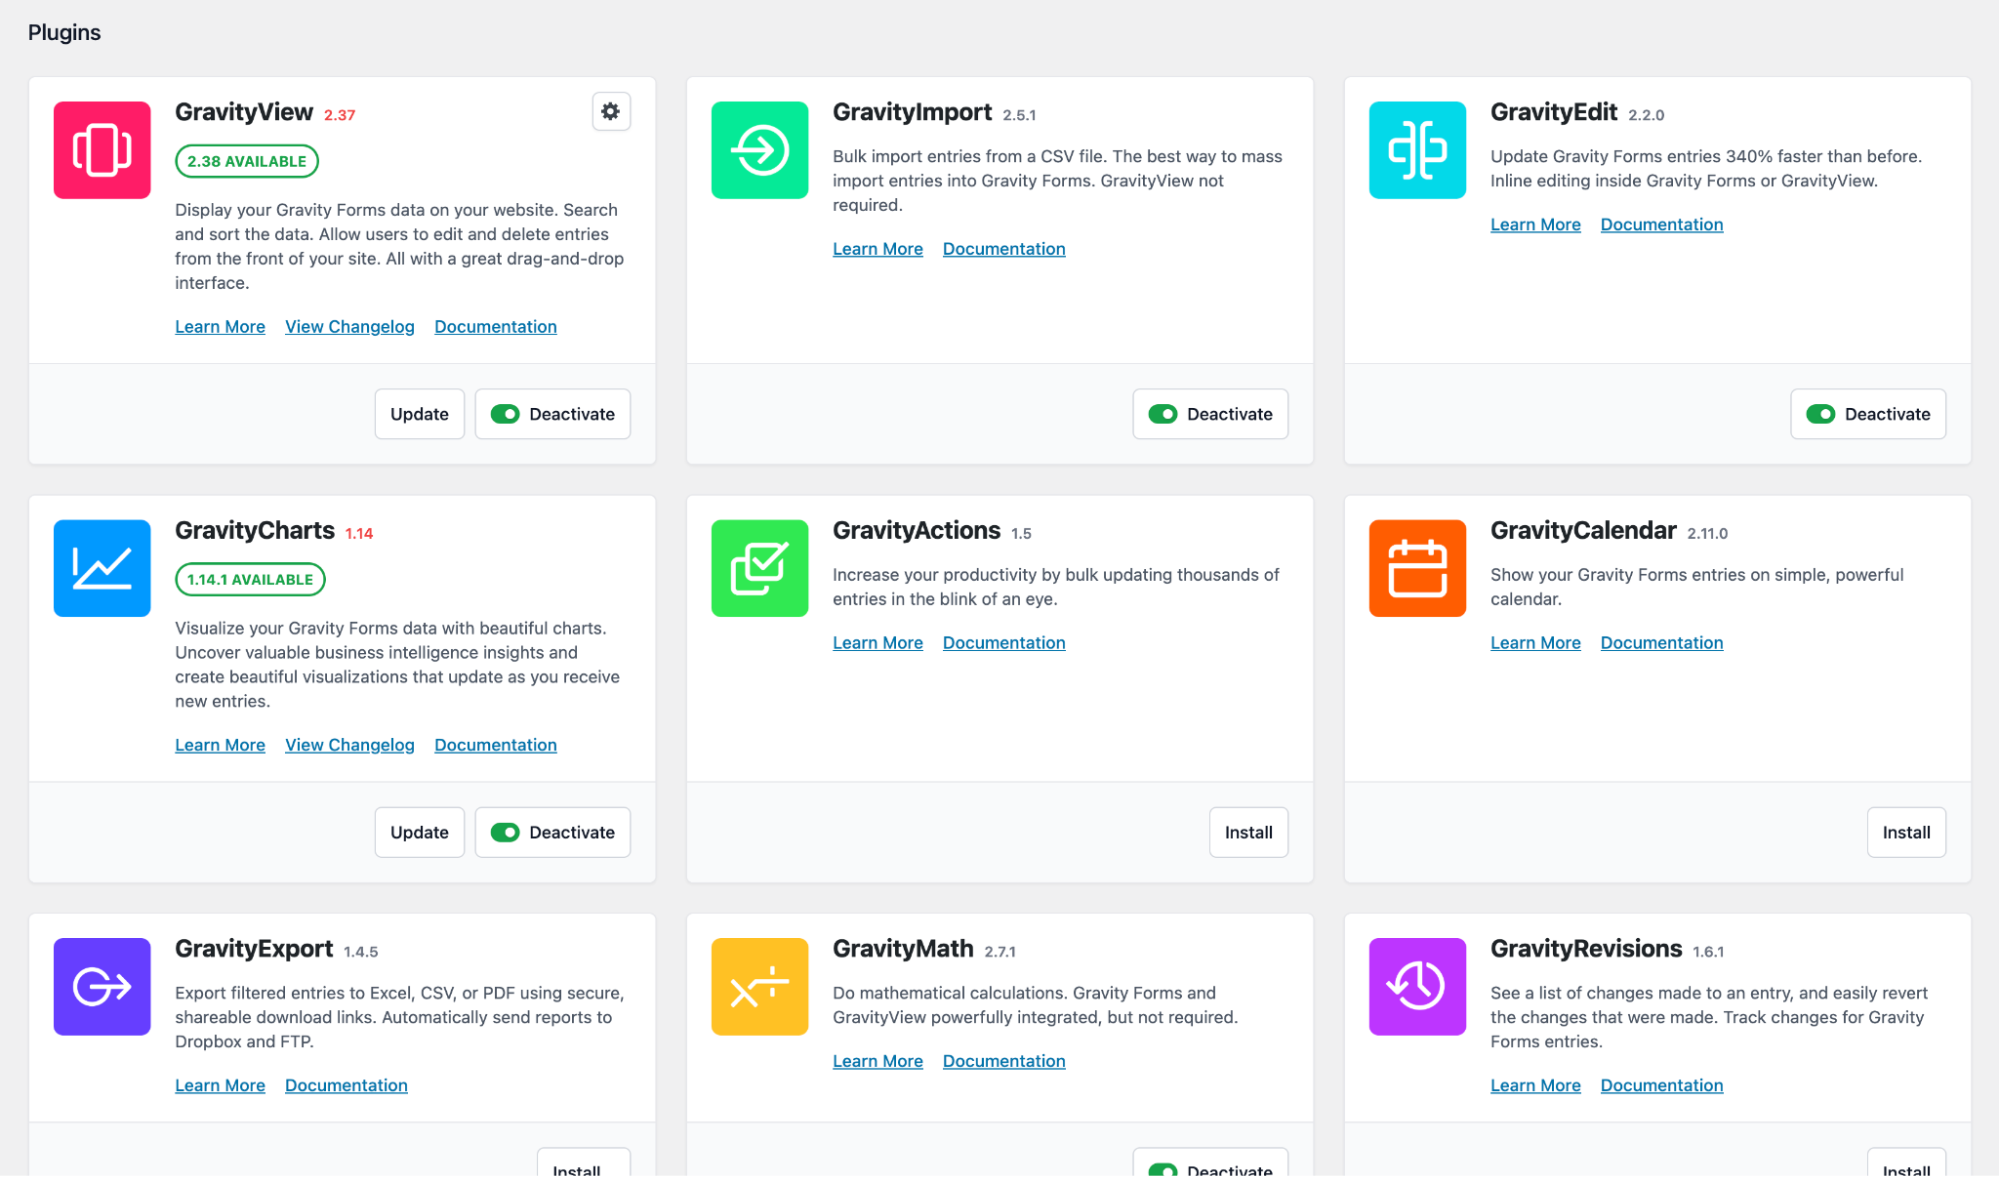Click the GravityView title text
Screen dimensions: 1999x1177
click(x=244, y=112)
